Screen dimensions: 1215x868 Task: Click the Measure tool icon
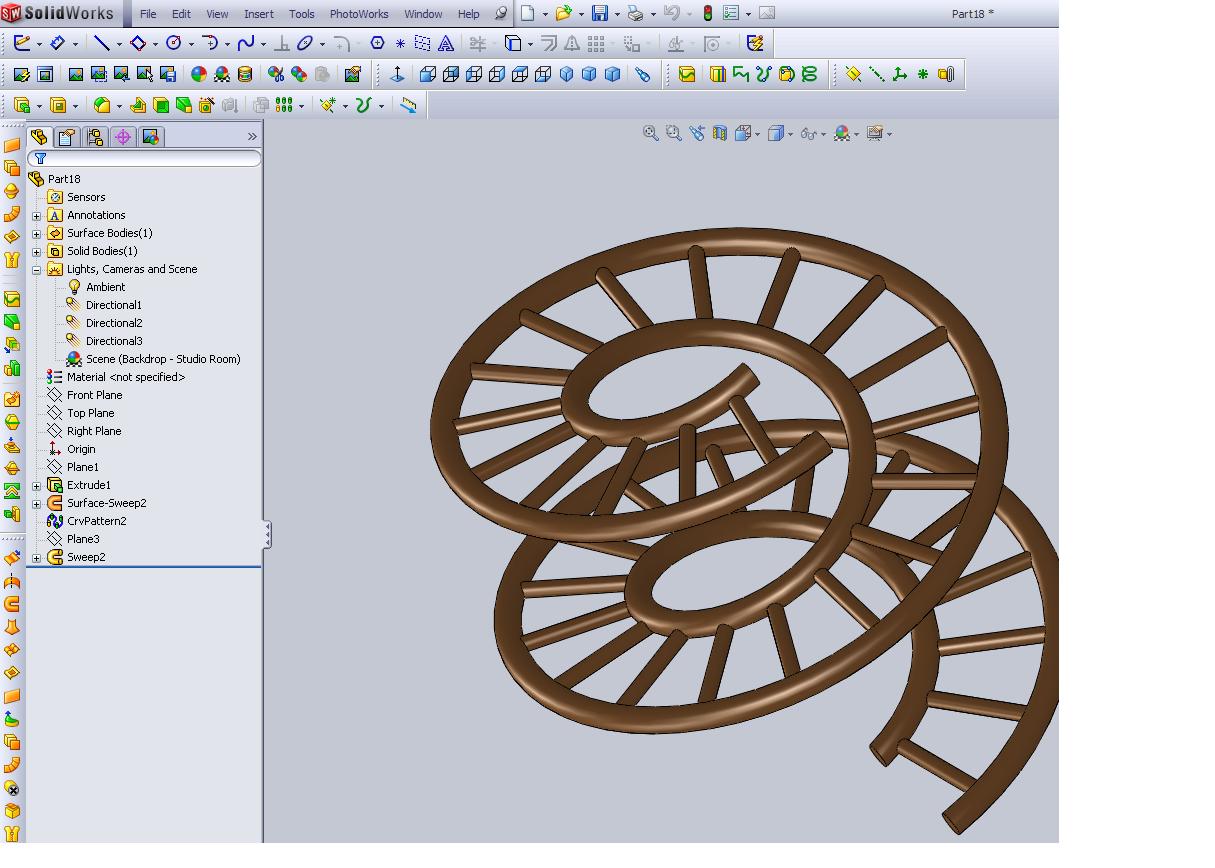click(408, 105)
